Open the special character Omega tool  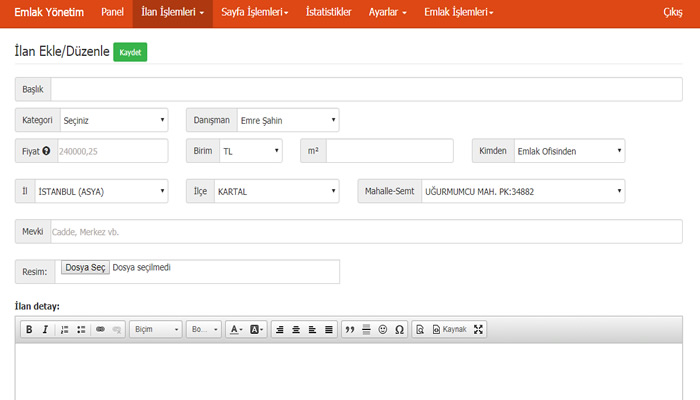(x=399, y=329)
